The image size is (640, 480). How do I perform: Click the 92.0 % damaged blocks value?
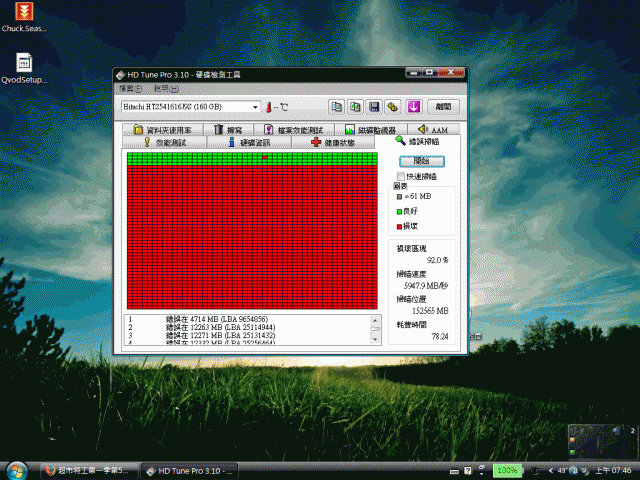click(x=438, y=260)
